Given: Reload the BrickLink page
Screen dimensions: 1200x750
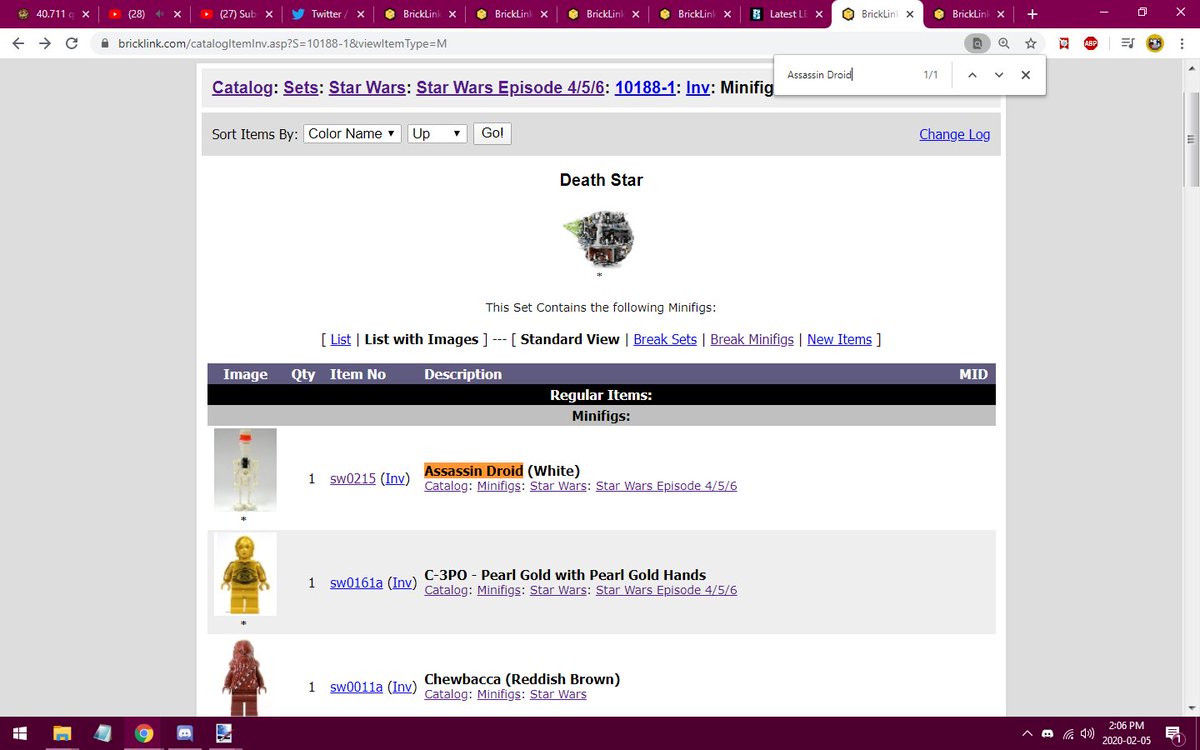Looking at the screenshot, I should pos(72,44).
